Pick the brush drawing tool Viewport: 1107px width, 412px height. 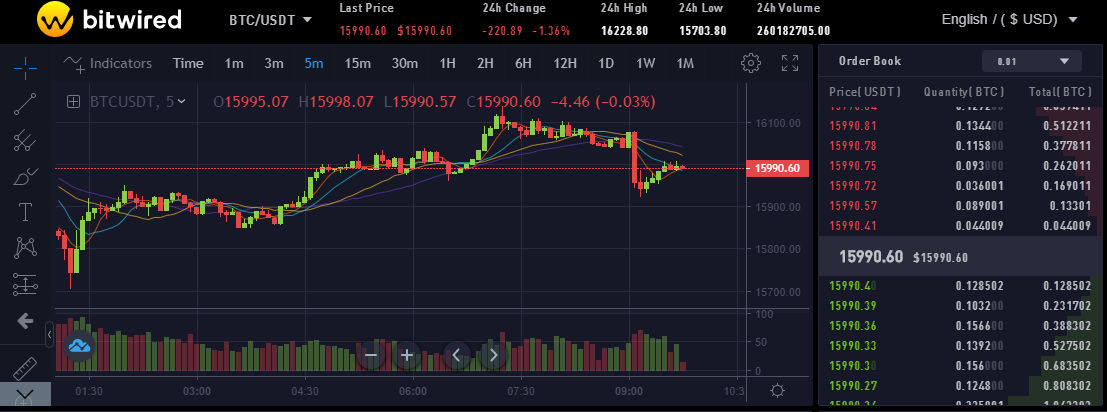point(25,177)
